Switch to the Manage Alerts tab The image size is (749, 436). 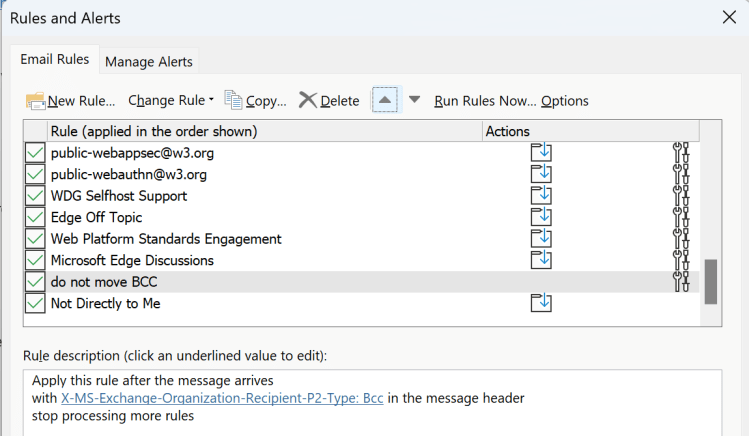tap(149, 61)
